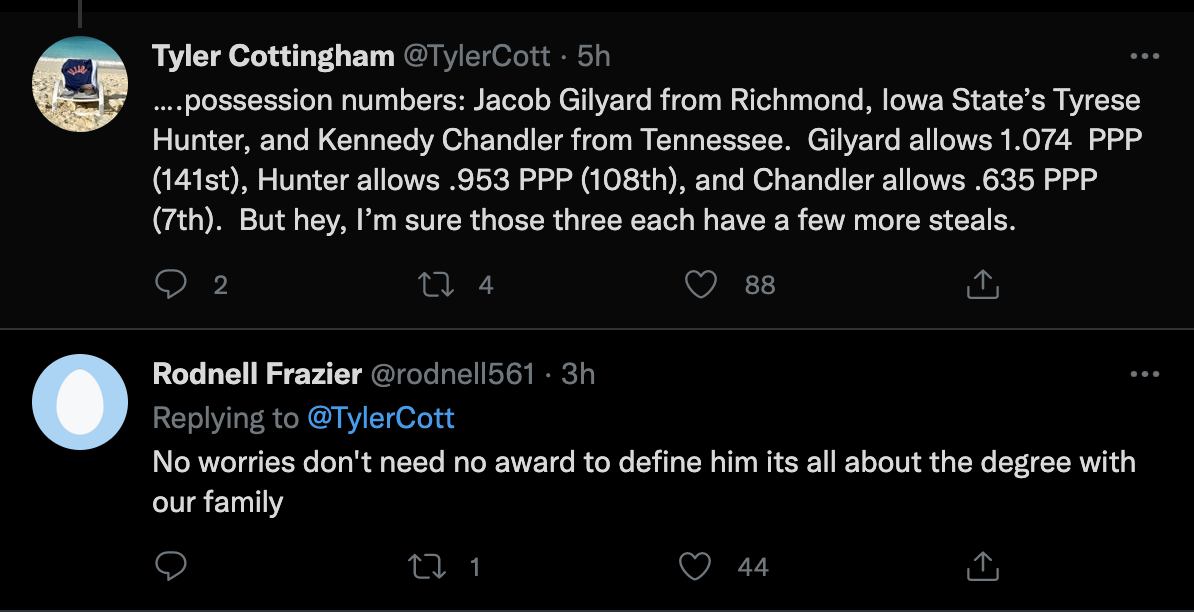This screenshot has height=612, width=1194.
Task: Open more options on Rodnell Frazier's reply
Action: pos(1144,375)
